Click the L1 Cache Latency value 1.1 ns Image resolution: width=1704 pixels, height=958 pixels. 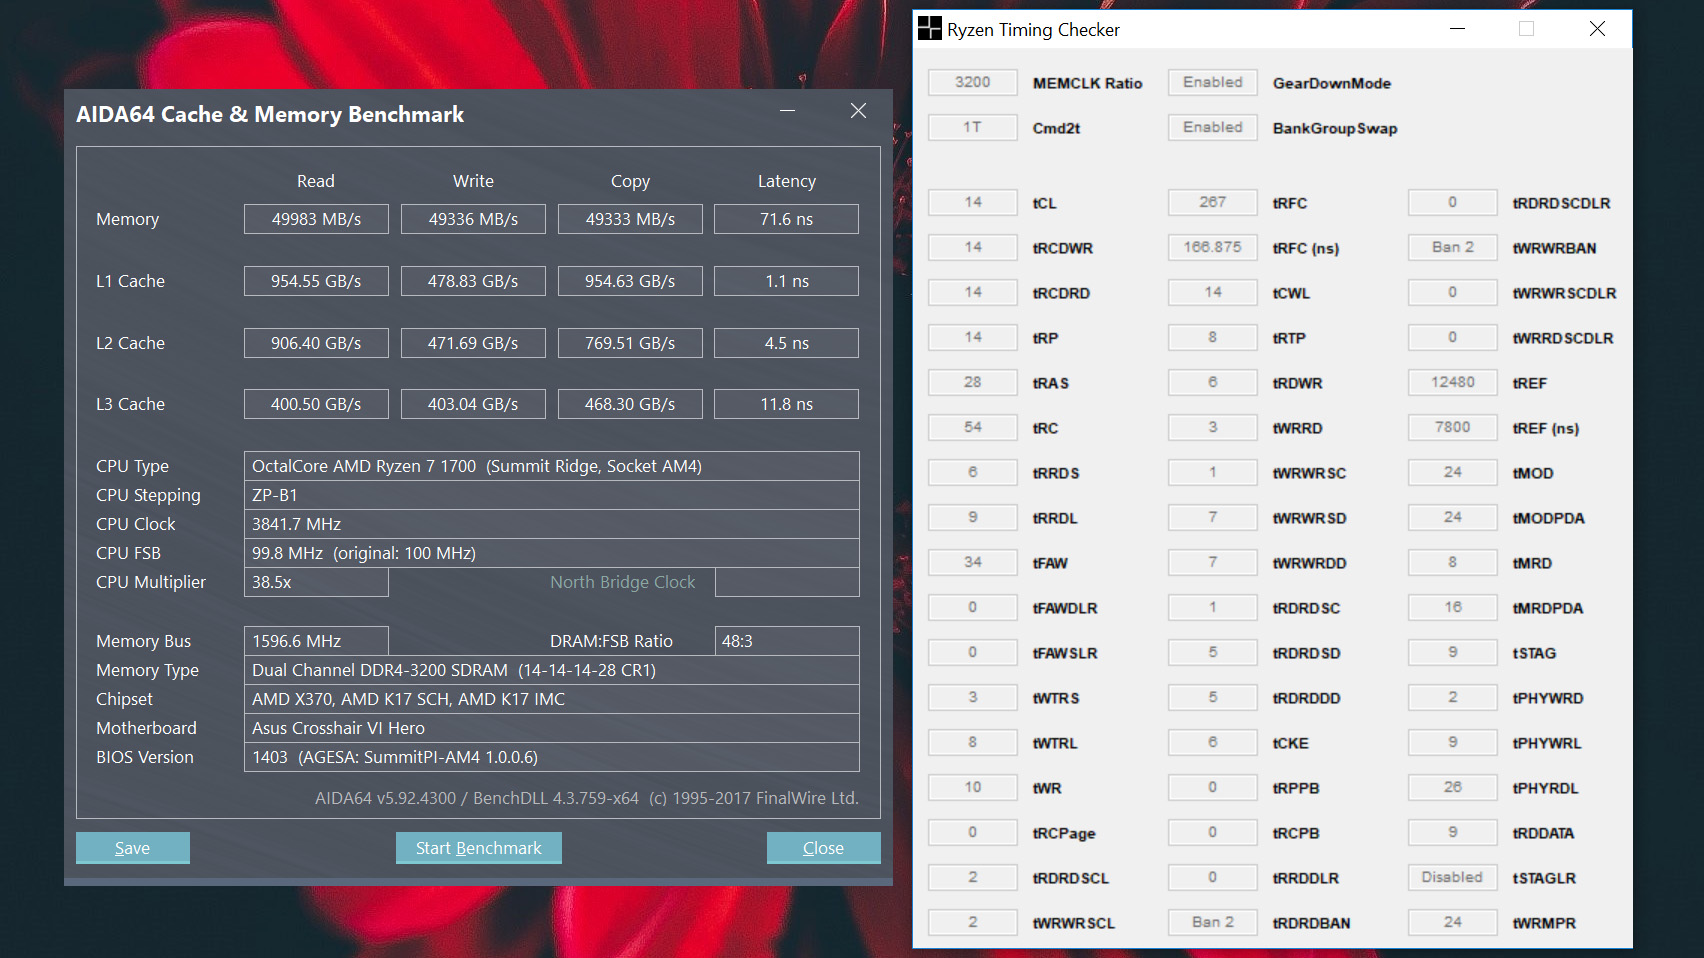[x=786, y=281]
